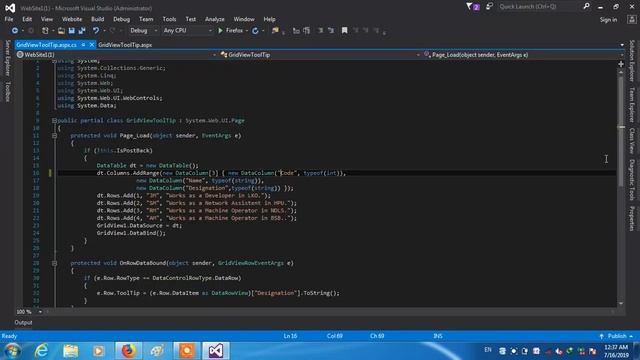The width and height of the screenshot is (640, 360).
Task: Switch to Firefox in the taskbar
Action: 129,351
